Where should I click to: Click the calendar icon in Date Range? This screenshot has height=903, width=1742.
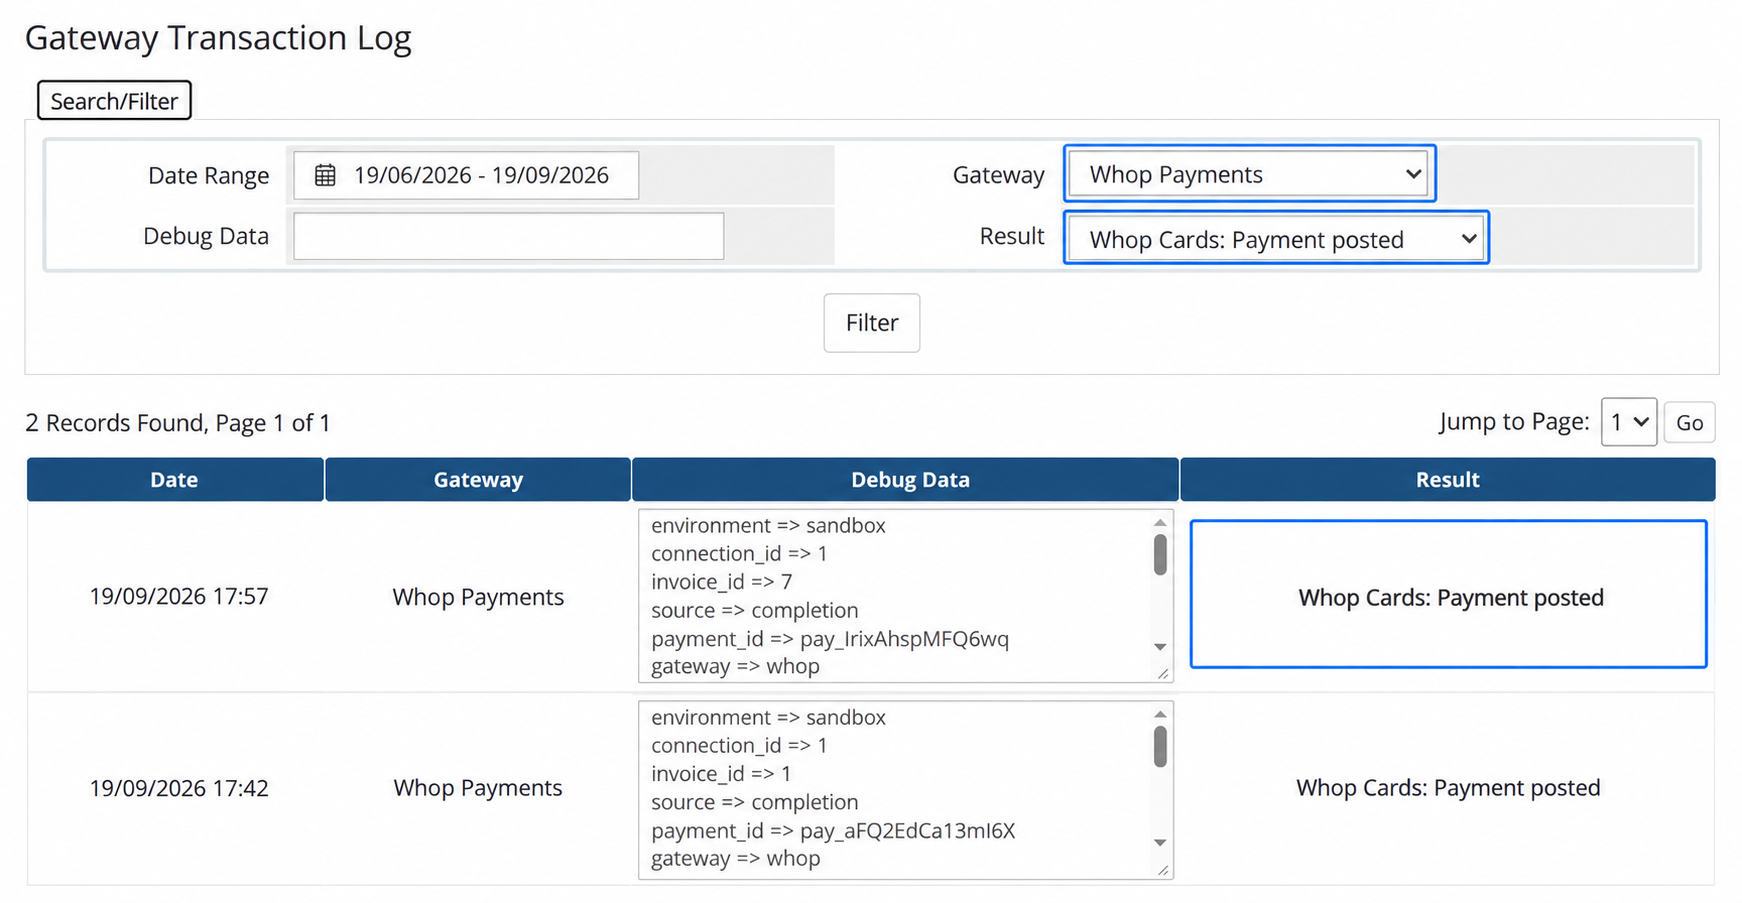point(325,175)
